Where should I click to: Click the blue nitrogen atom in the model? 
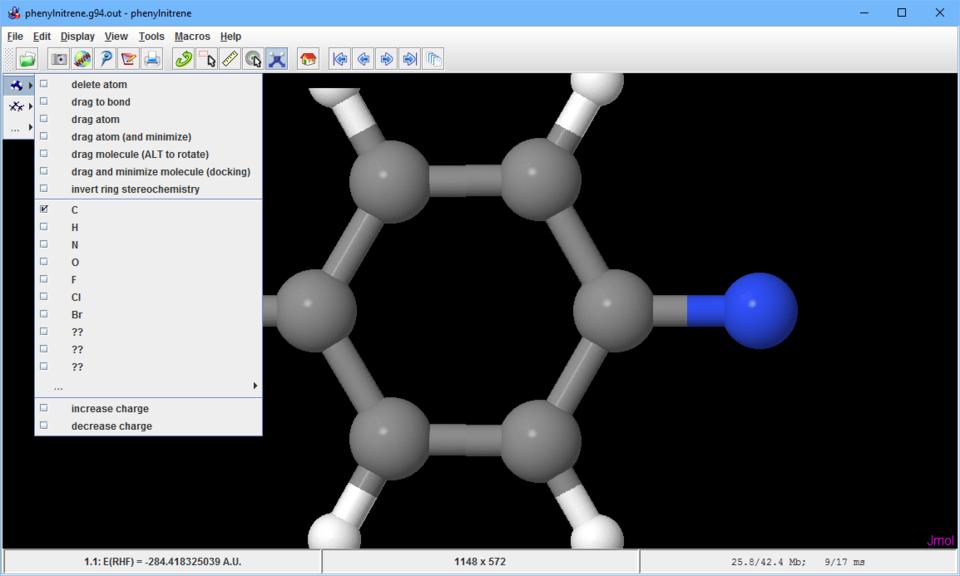[x=759, y=310]
